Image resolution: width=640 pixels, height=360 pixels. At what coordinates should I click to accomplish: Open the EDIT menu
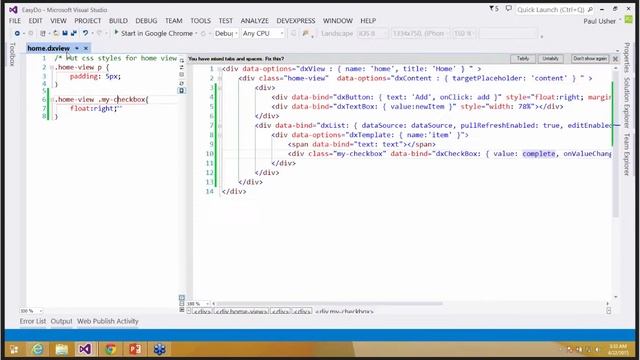click(x=36, y=21)
